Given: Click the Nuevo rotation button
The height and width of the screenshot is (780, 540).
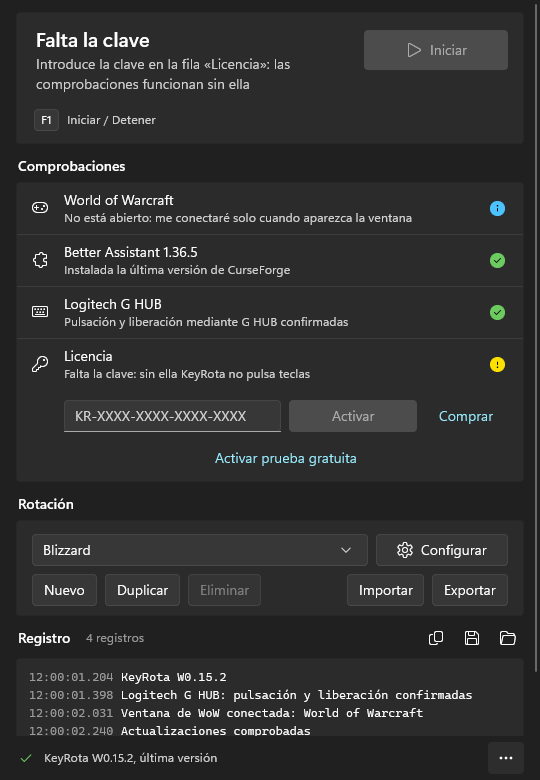Looking at the screenshot, I should [65, 590].
